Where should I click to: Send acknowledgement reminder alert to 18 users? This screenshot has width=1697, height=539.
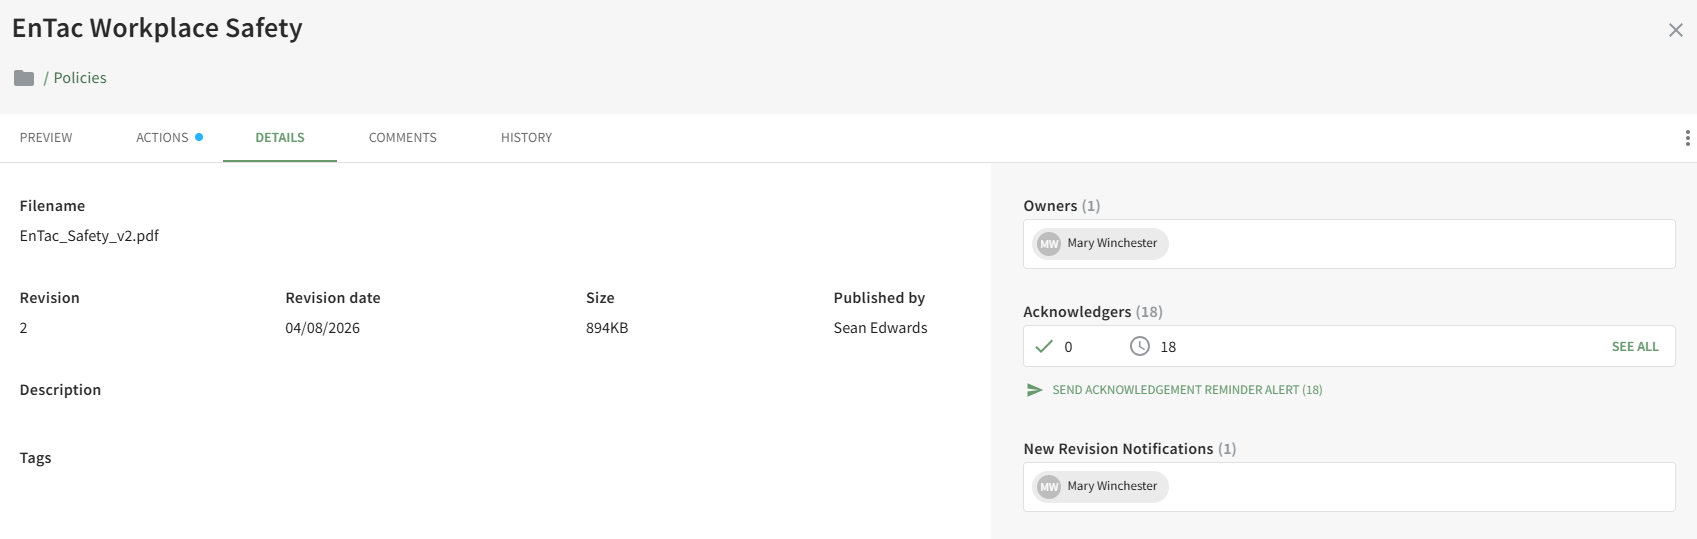click(1186, 390)
